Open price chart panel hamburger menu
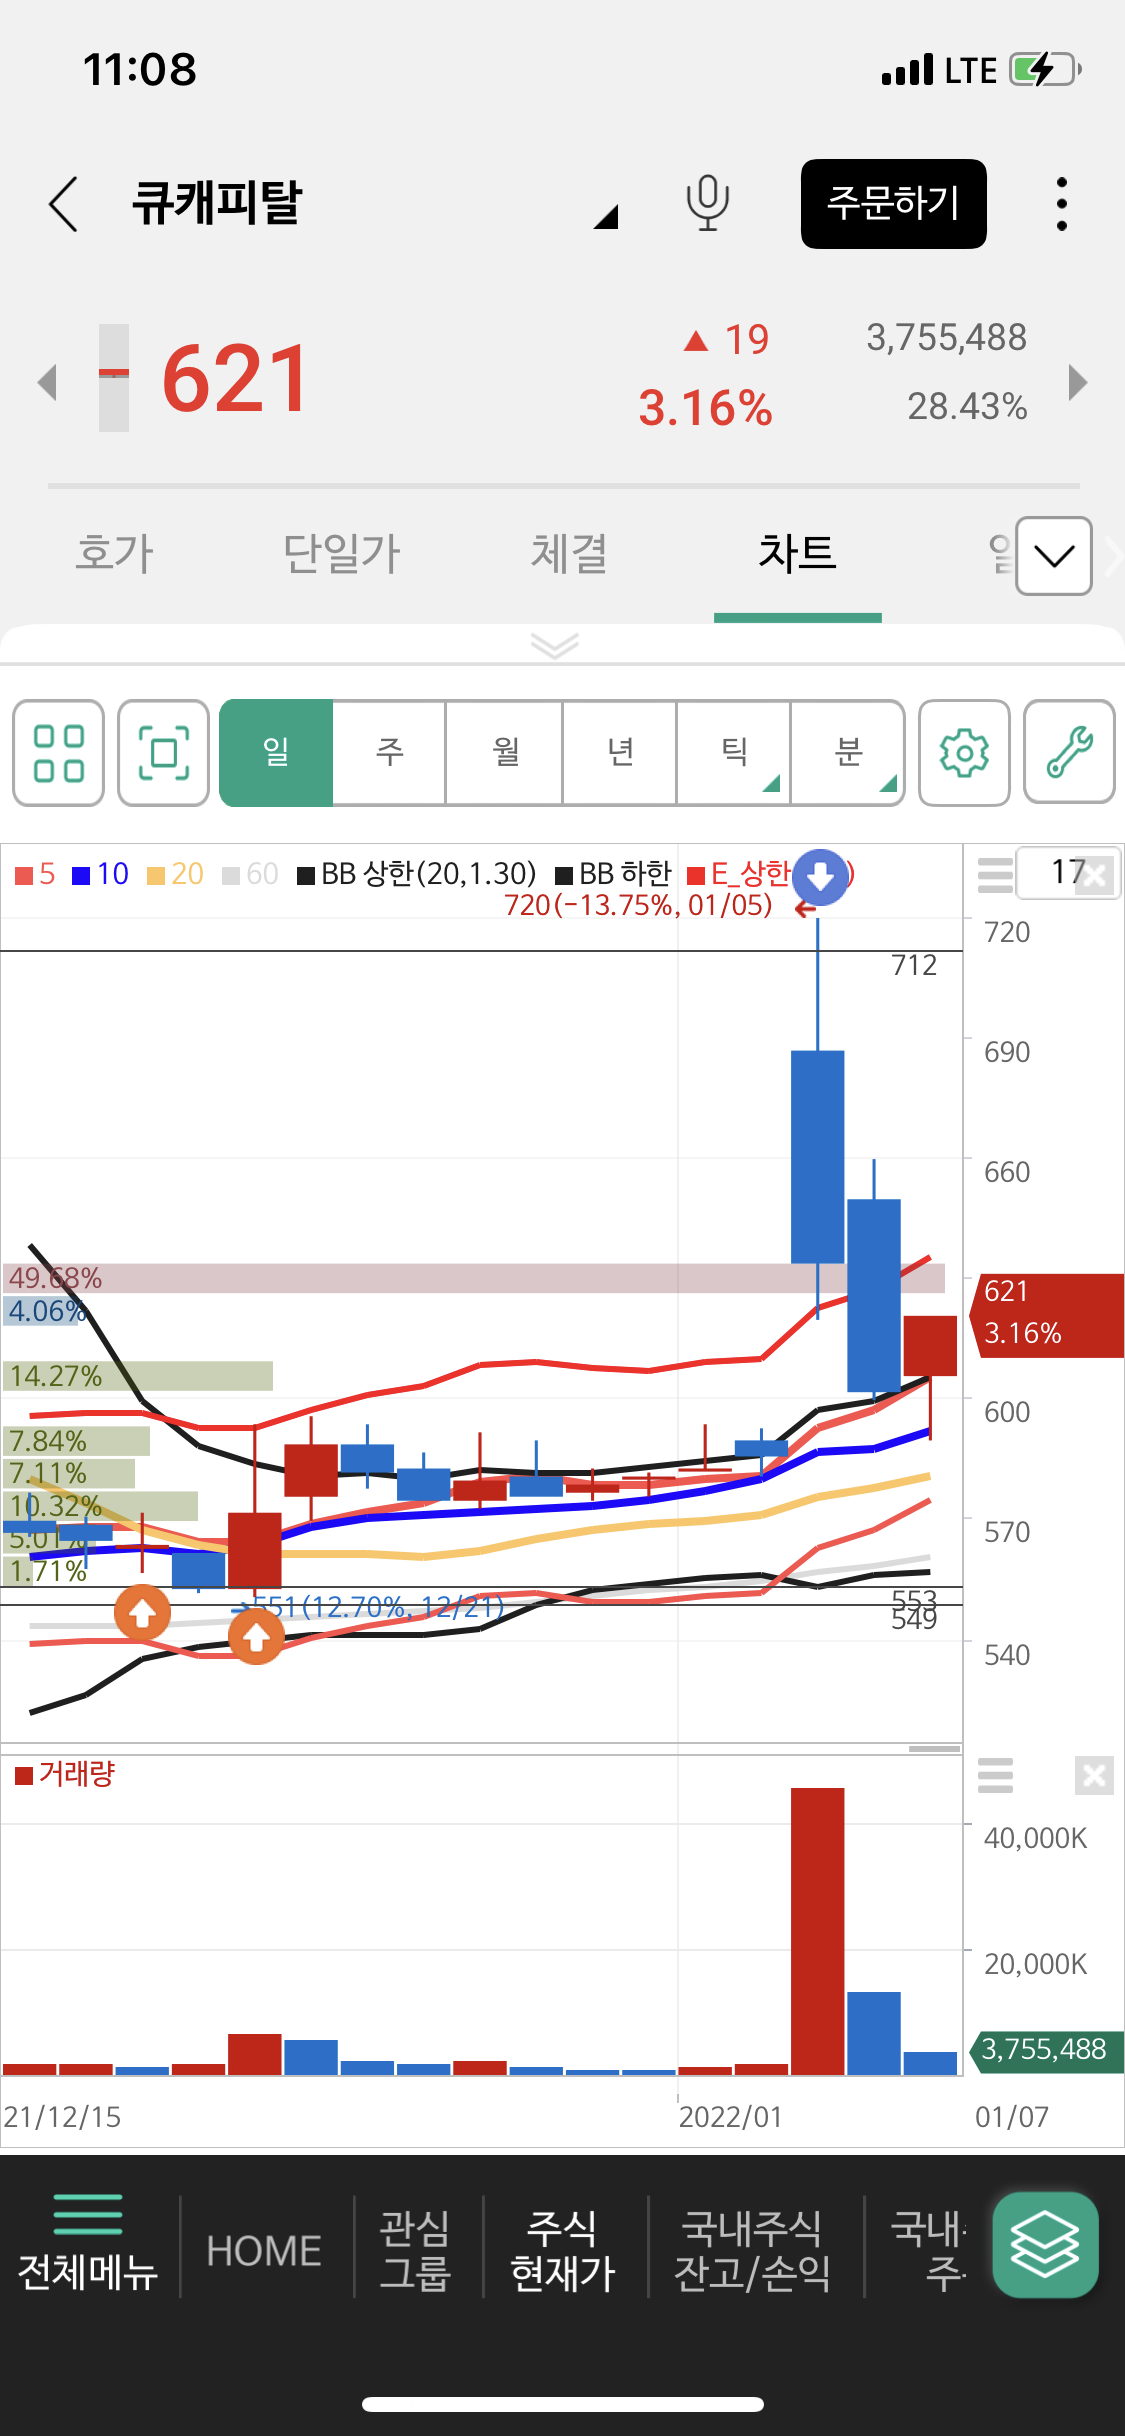Viewport: 1125px width, 2436px height. coord(995,875)
